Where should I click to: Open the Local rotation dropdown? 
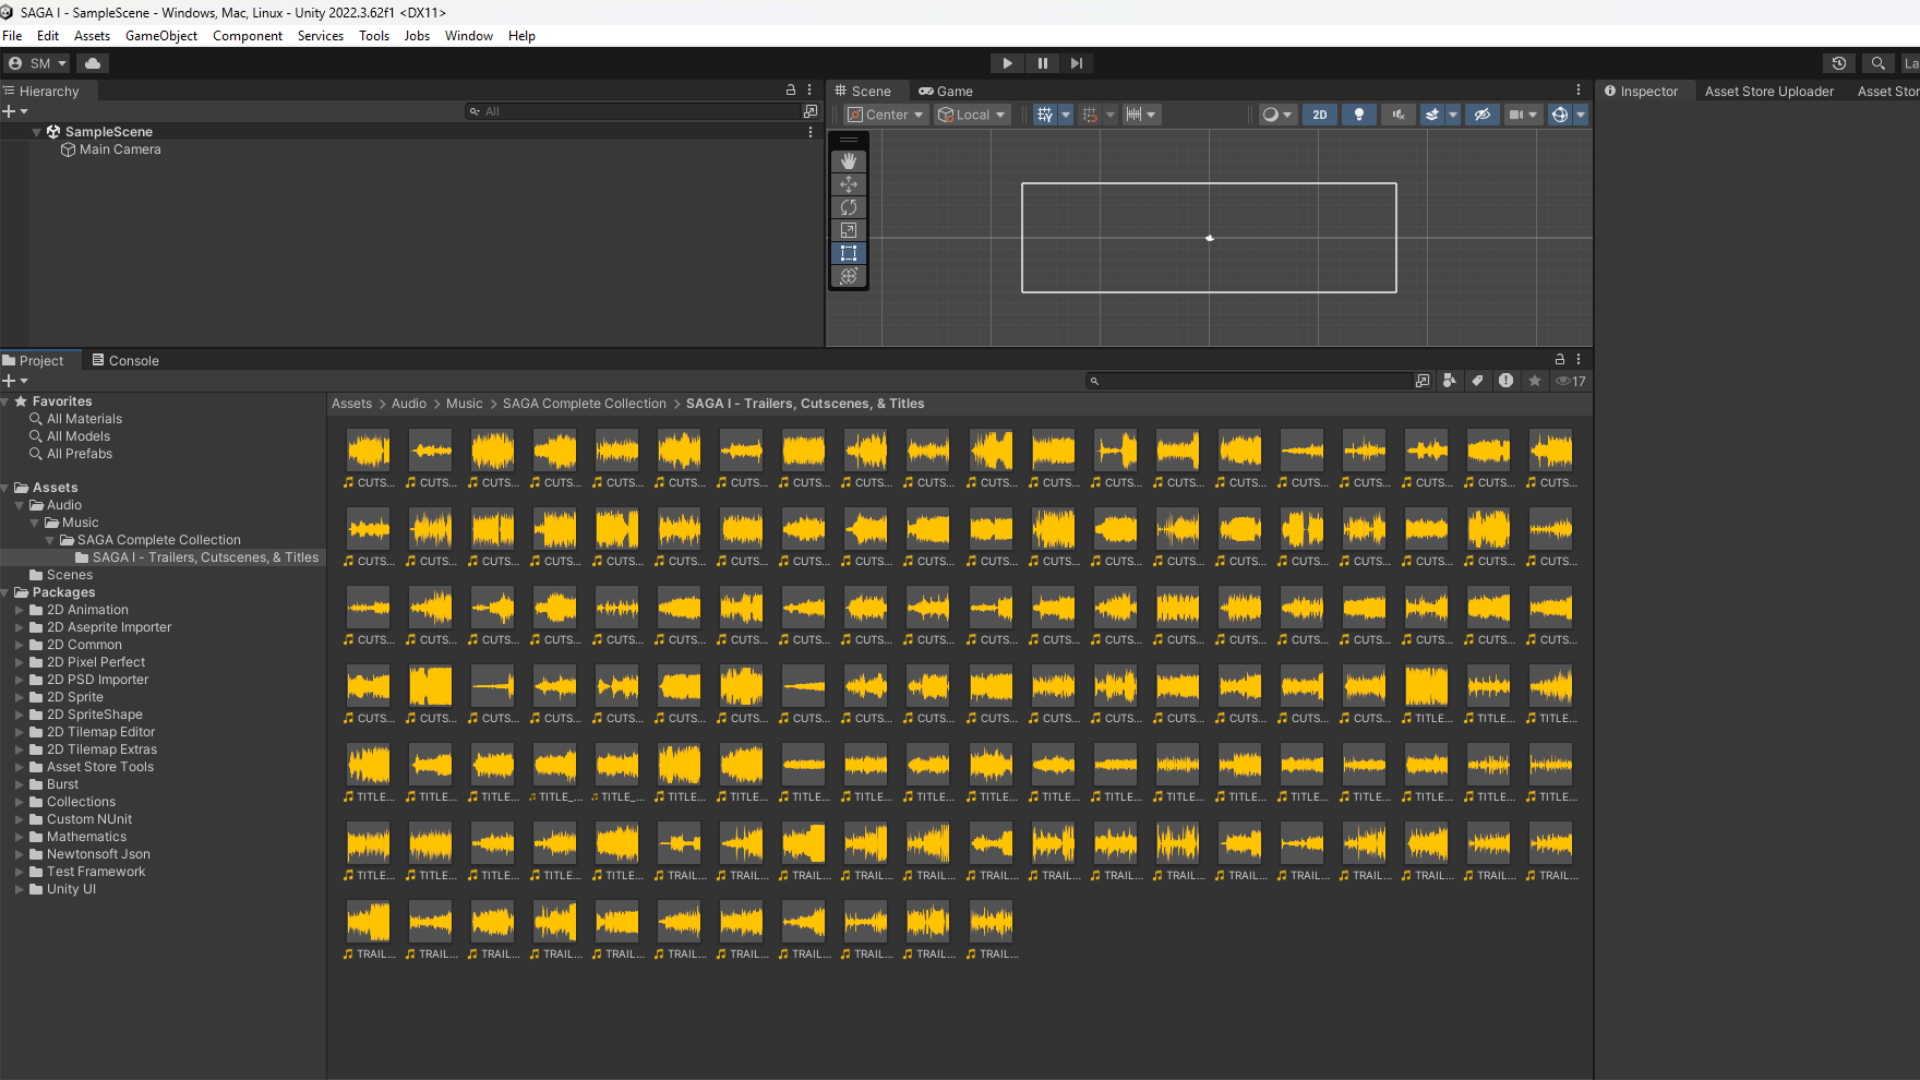tap(972, 115)
